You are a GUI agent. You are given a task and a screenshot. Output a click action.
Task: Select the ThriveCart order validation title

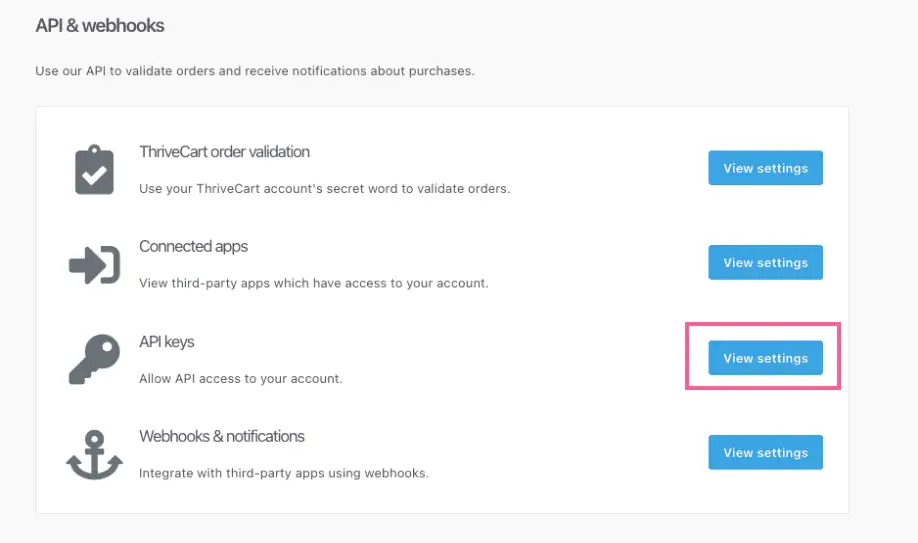[224, 152]
